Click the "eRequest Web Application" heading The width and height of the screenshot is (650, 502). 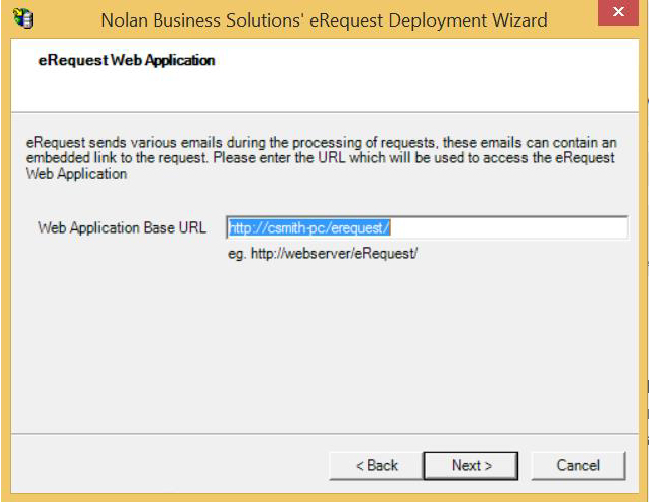pos(127,61)
